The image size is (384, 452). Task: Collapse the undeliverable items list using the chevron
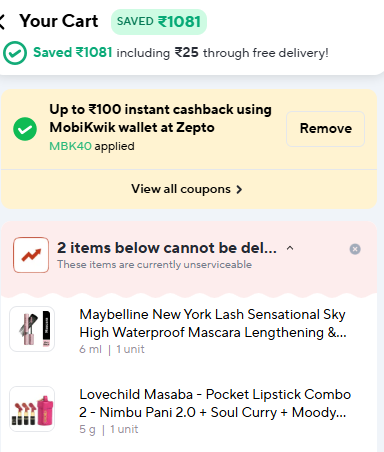(x=290, y=248)
